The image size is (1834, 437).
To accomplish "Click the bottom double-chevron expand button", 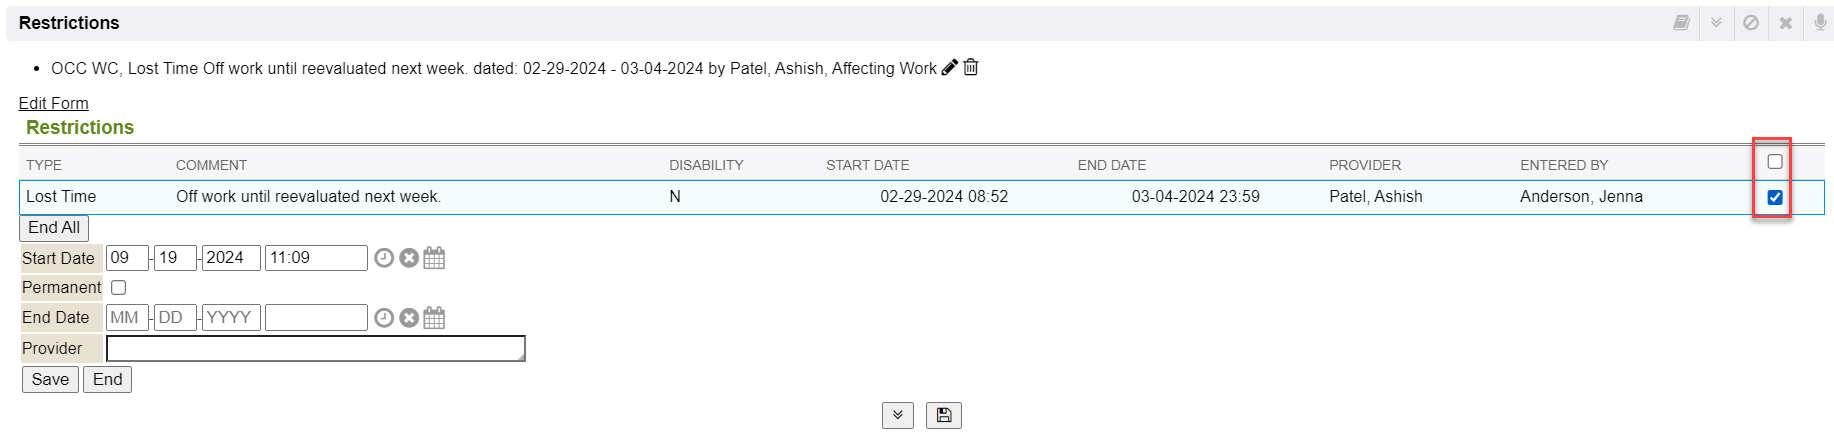I will pyautogui.click(x=898, y=415).
